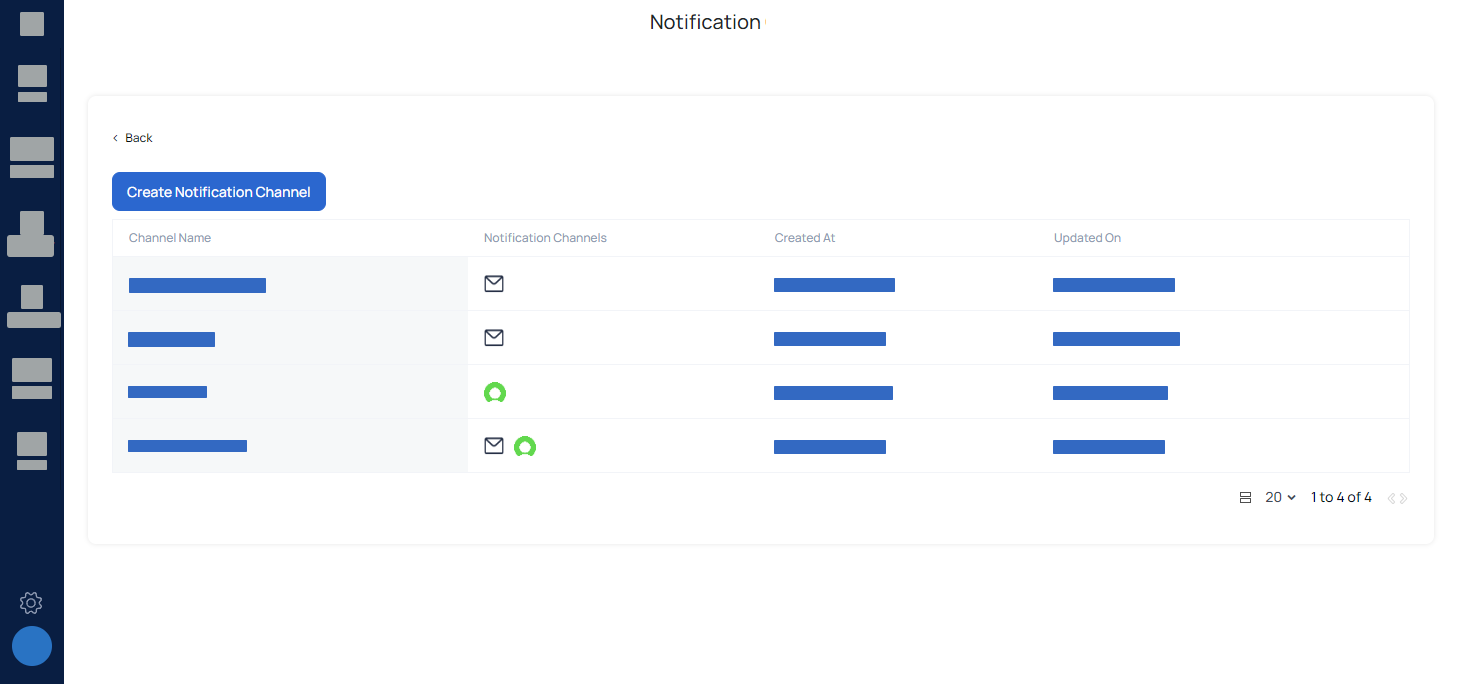
Task: Click the Create Notification Channel button
Action: pos(219,192)
